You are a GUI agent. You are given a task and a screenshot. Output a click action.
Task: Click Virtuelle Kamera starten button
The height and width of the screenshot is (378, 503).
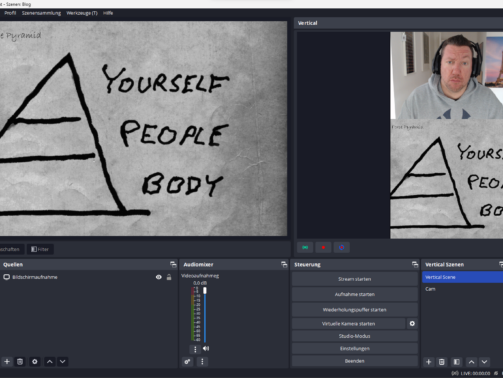348,324
